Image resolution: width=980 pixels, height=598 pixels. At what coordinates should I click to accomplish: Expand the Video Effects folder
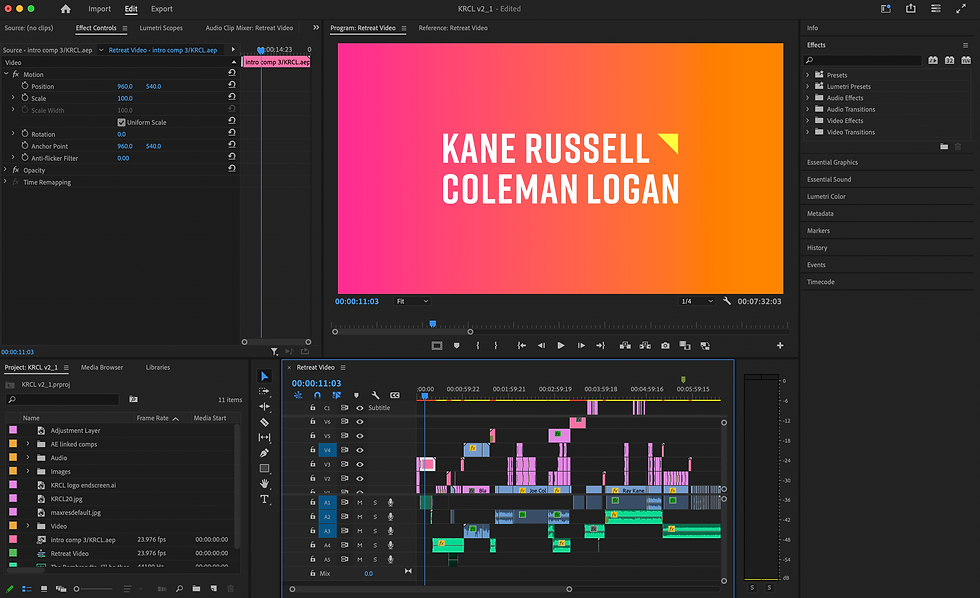pyautogui.click(x=809, y=121)
